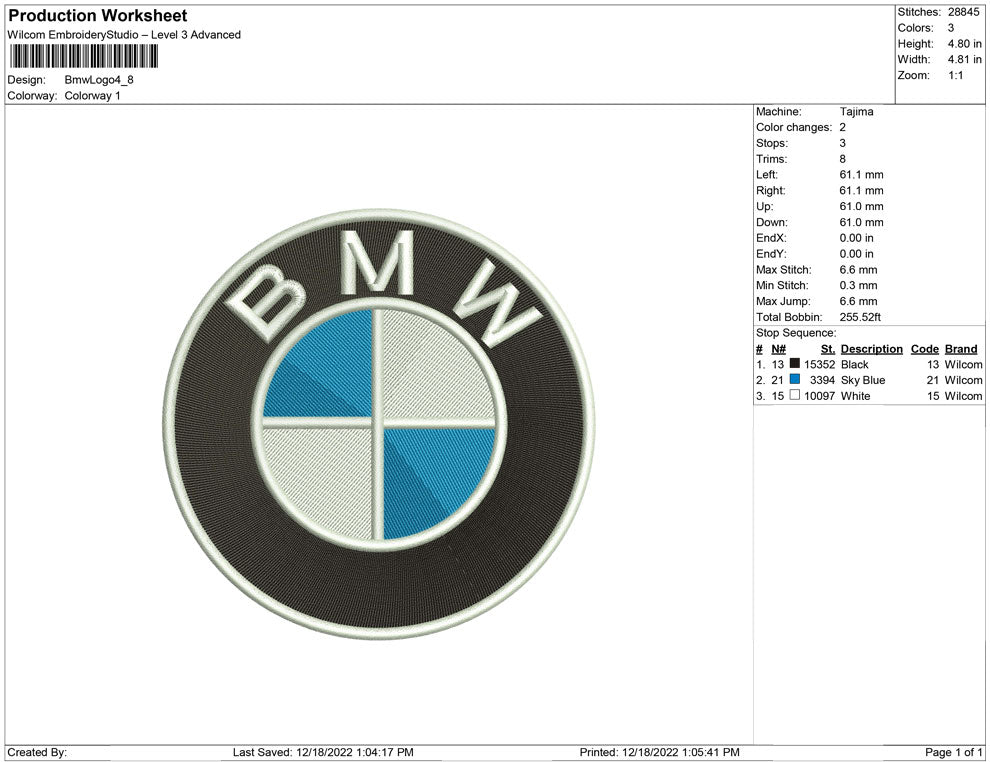Click the 'Brand' column header
The image size is (990, 762).
(x=961, y=349)
